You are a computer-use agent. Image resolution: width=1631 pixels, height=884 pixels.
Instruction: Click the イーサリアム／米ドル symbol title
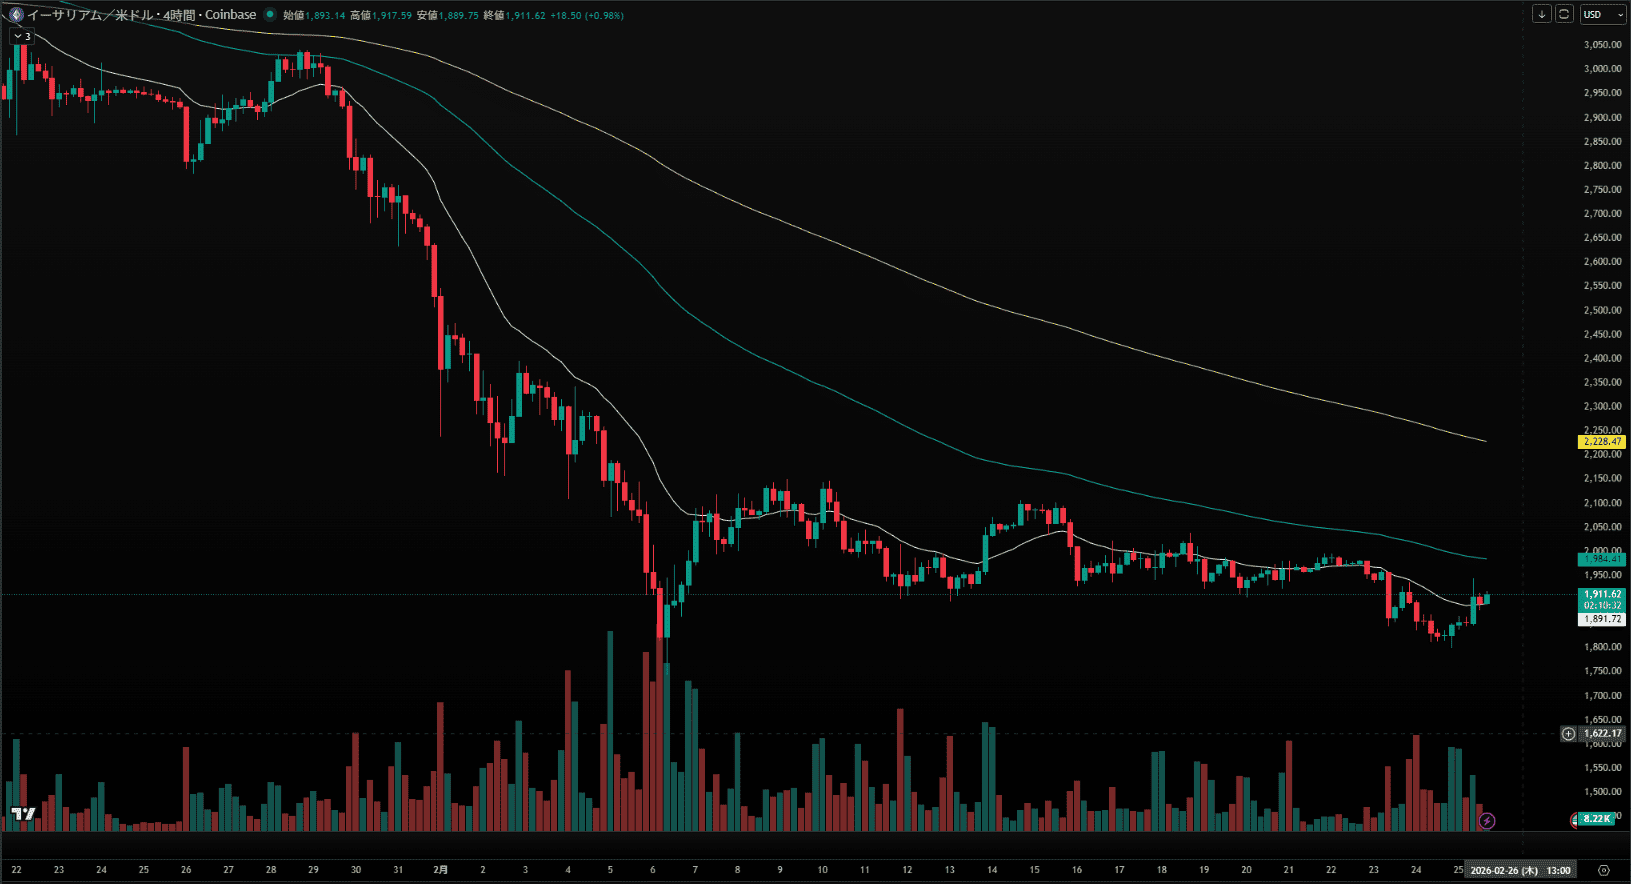90,15
